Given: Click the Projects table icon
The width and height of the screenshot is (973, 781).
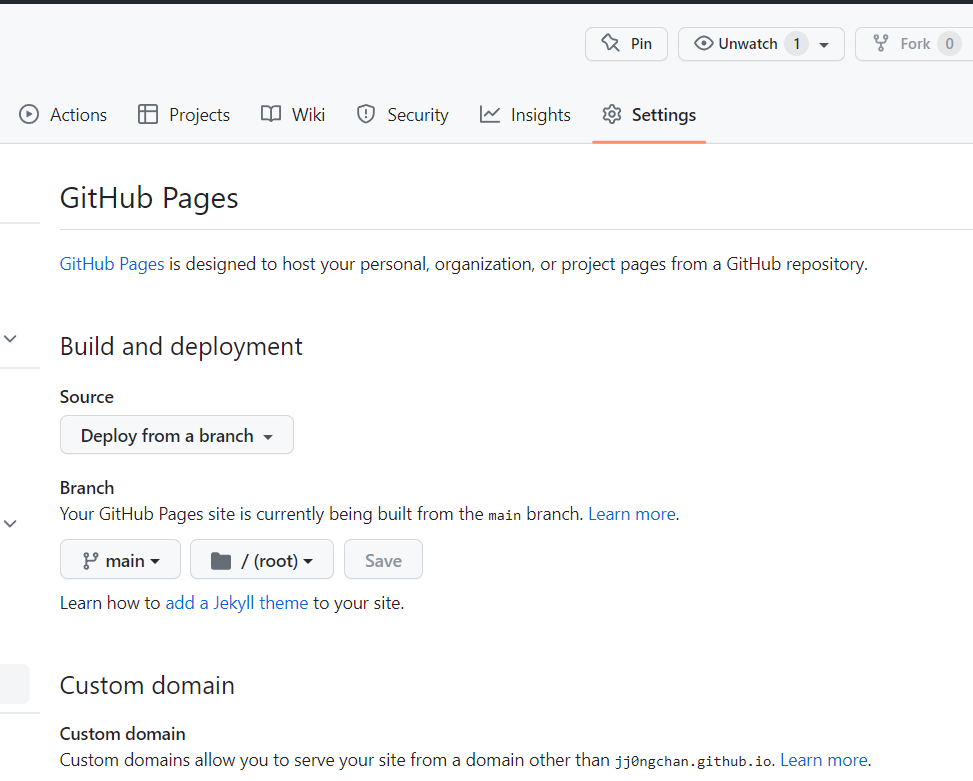Looking at the screenshot, I should [148, 114].
